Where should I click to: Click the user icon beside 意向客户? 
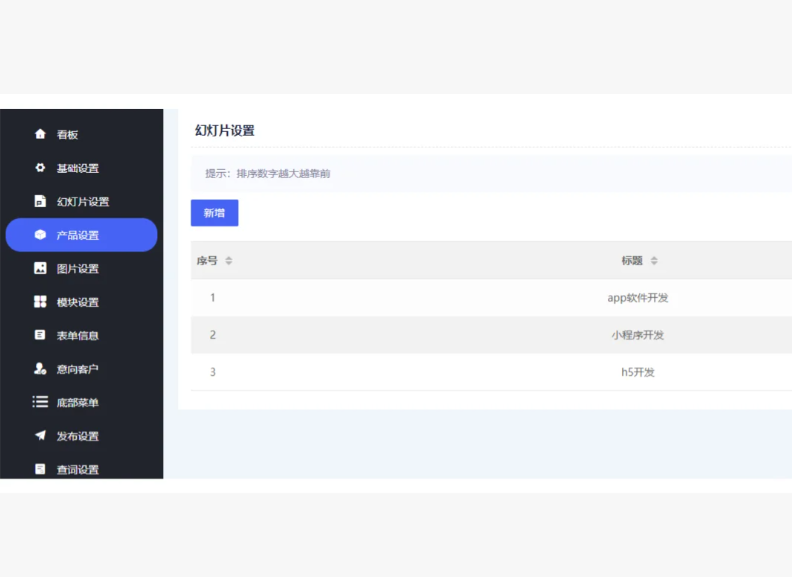pyautogui.click(x=40, y=368)
